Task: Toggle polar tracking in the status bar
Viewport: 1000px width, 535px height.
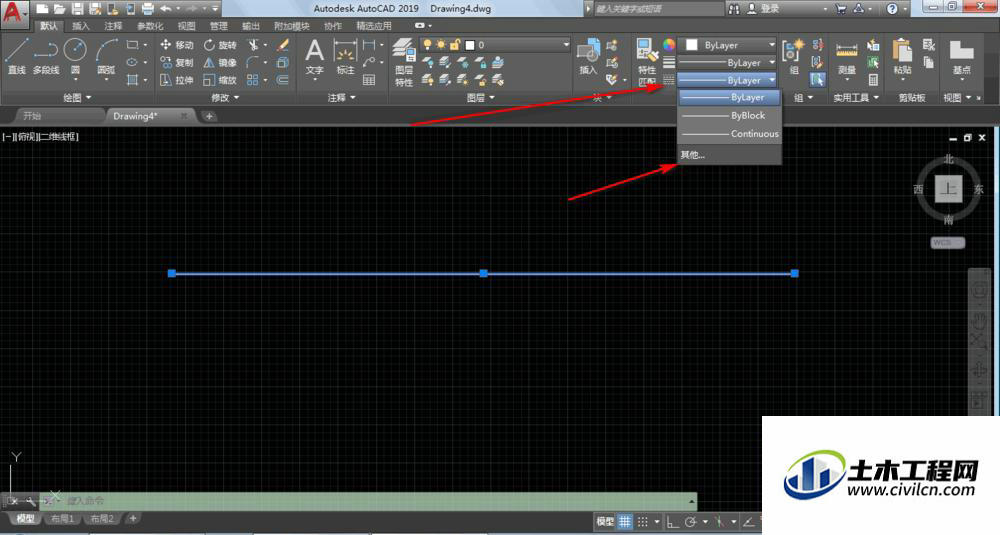Action: [690, 522]
